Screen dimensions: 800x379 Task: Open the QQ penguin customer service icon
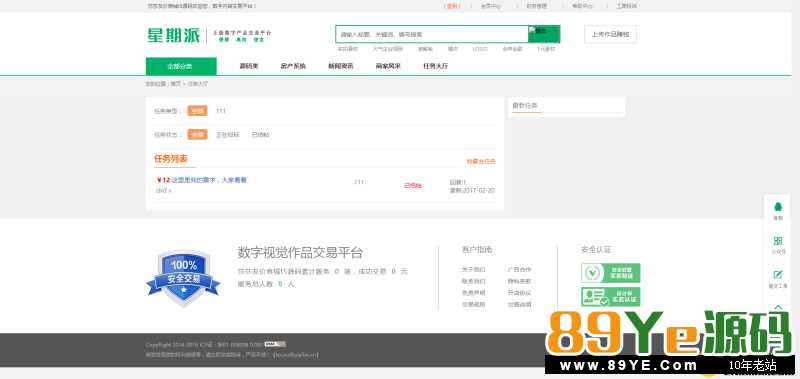click(778, 207)
